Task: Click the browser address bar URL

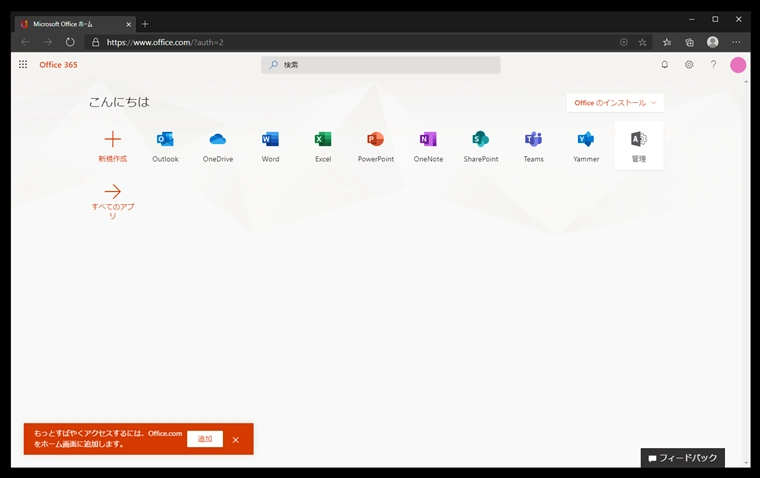Action: click(x=165, y=42)
